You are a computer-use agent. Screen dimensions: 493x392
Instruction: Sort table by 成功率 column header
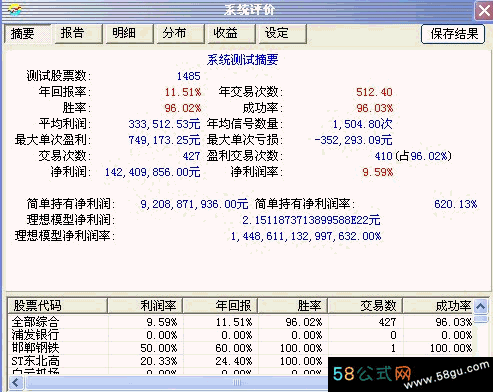click(438, 306)
